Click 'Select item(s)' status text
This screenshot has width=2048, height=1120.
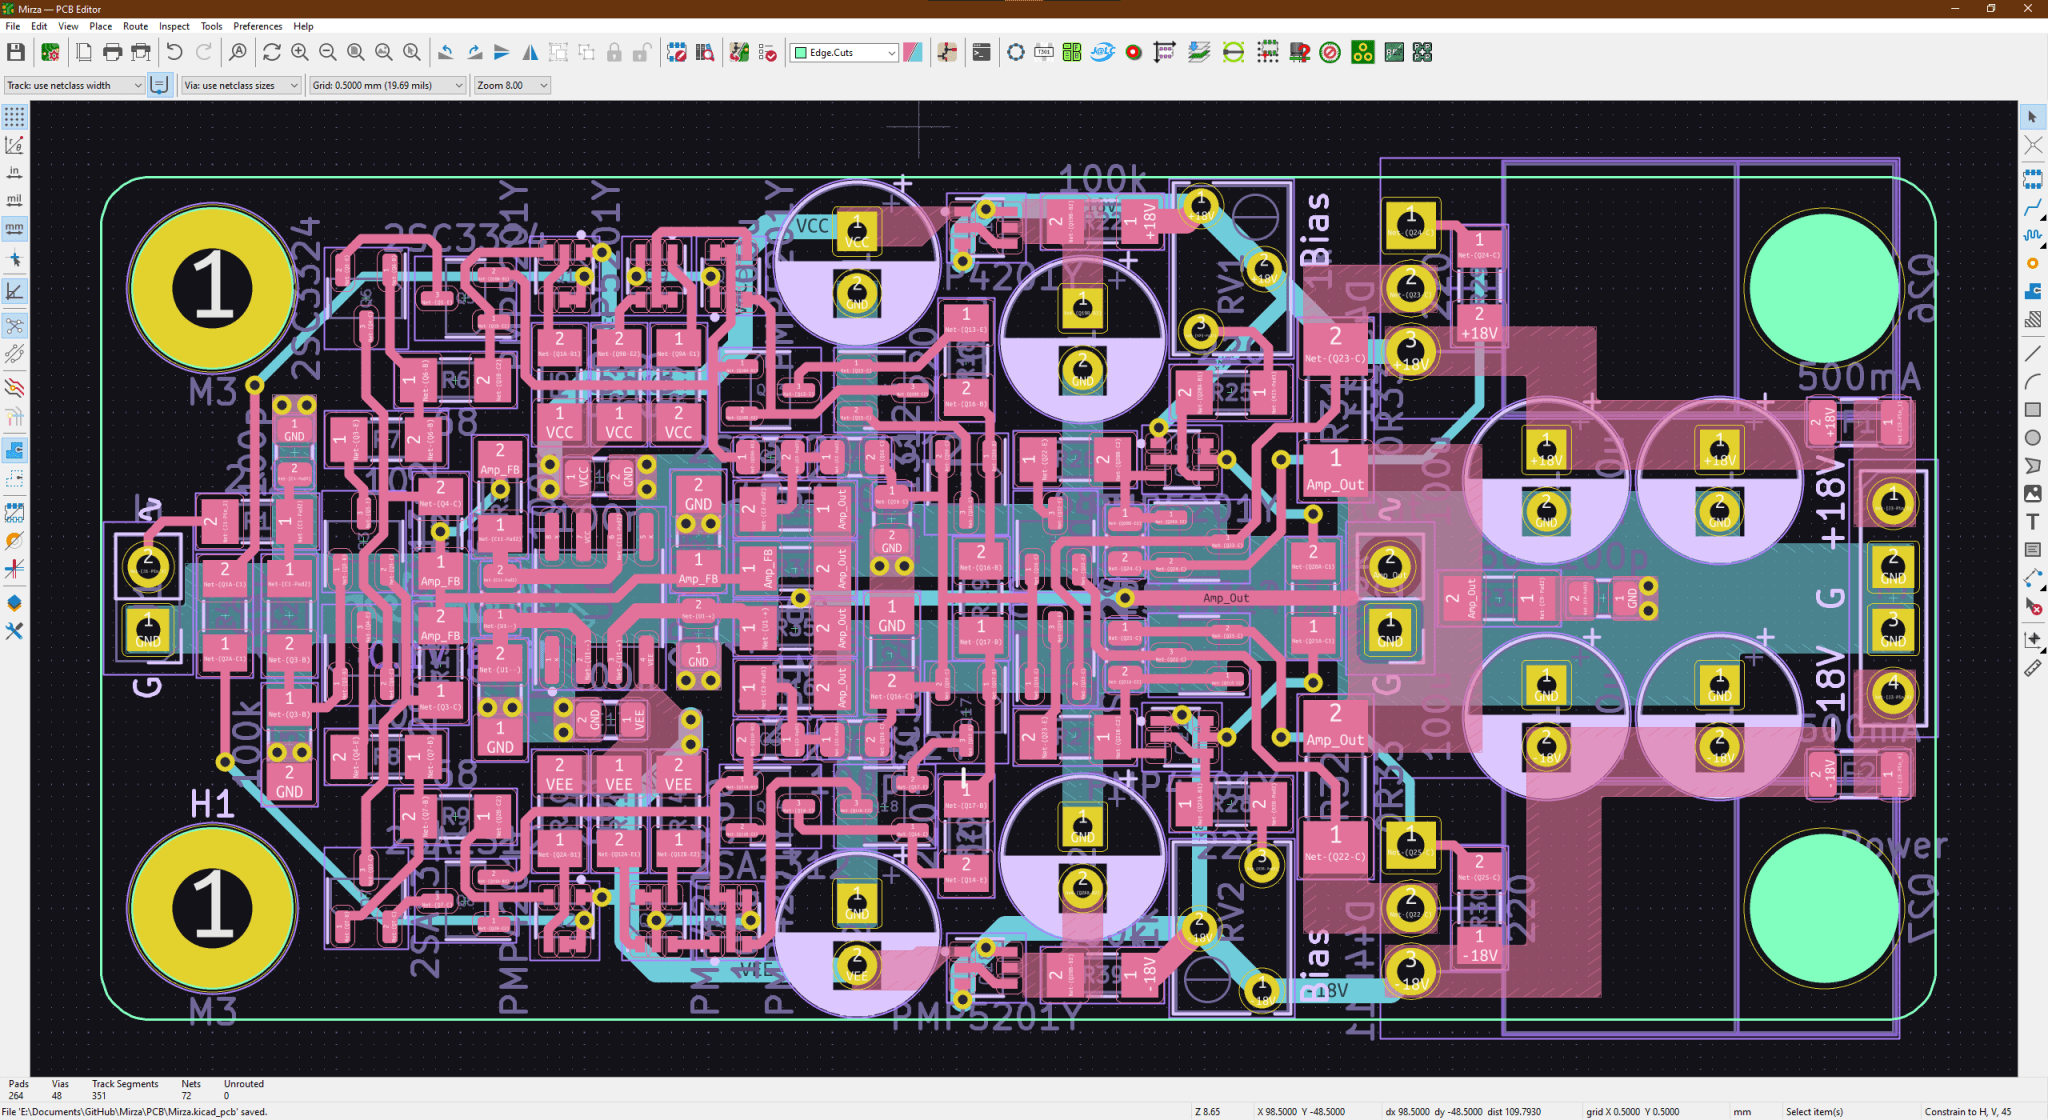[x=1814, y=1111]
